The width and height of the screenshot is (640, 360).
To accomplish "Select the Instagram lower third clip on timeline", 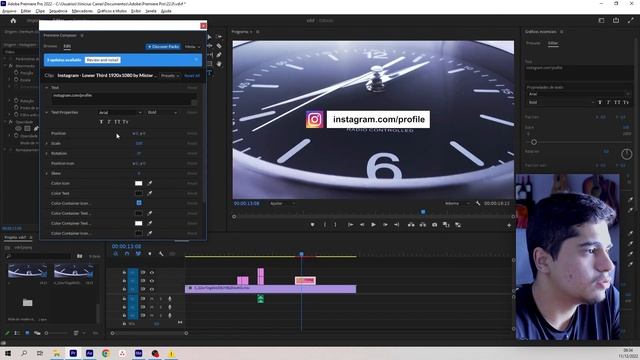I will click(305, 280).
